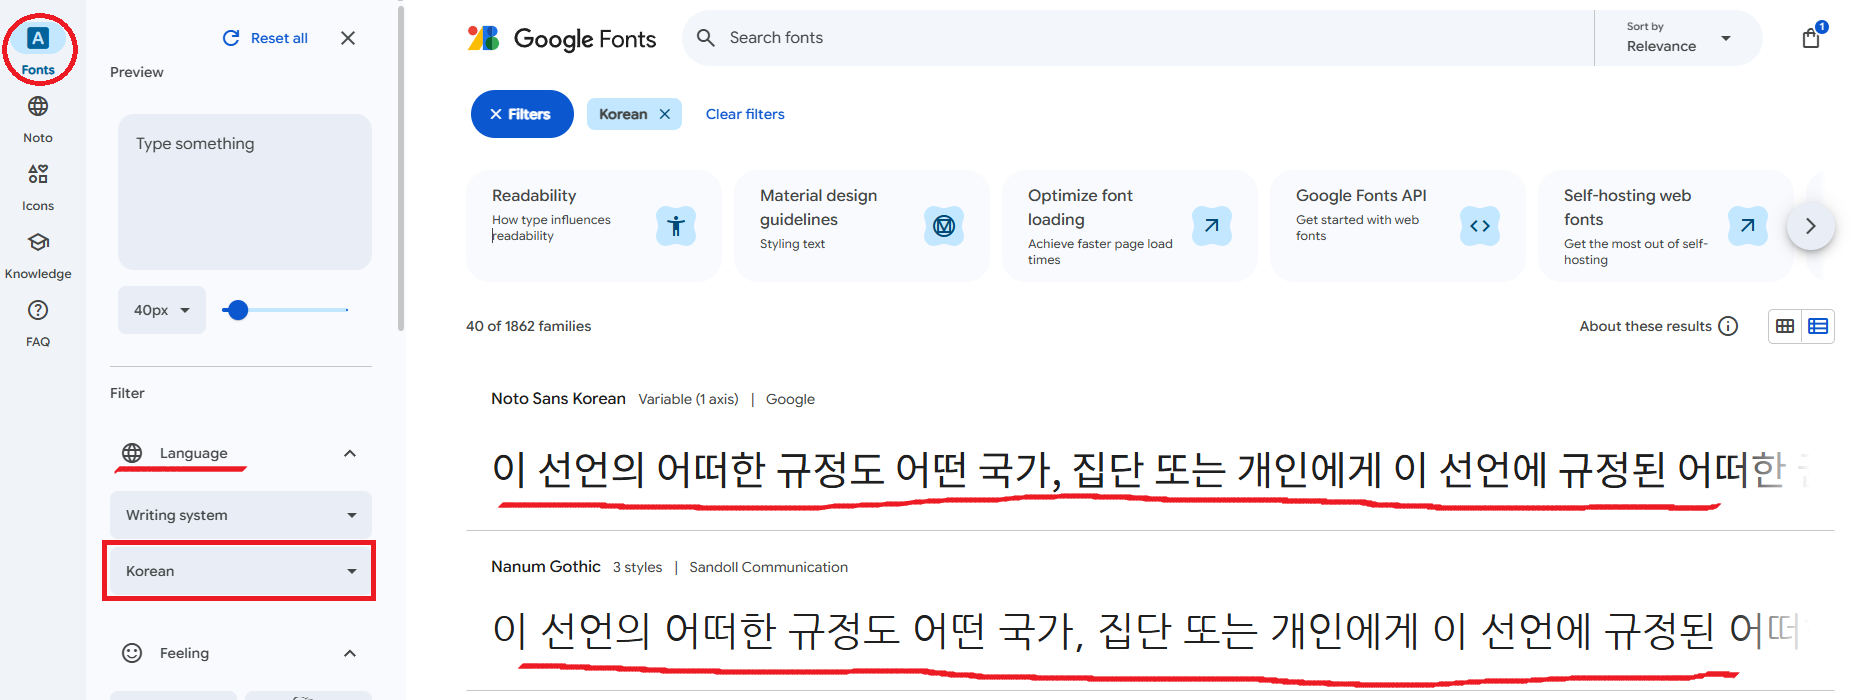1858x700 pixels.
Task: Open the shopping bag selection
Action: coord(1811,38)
